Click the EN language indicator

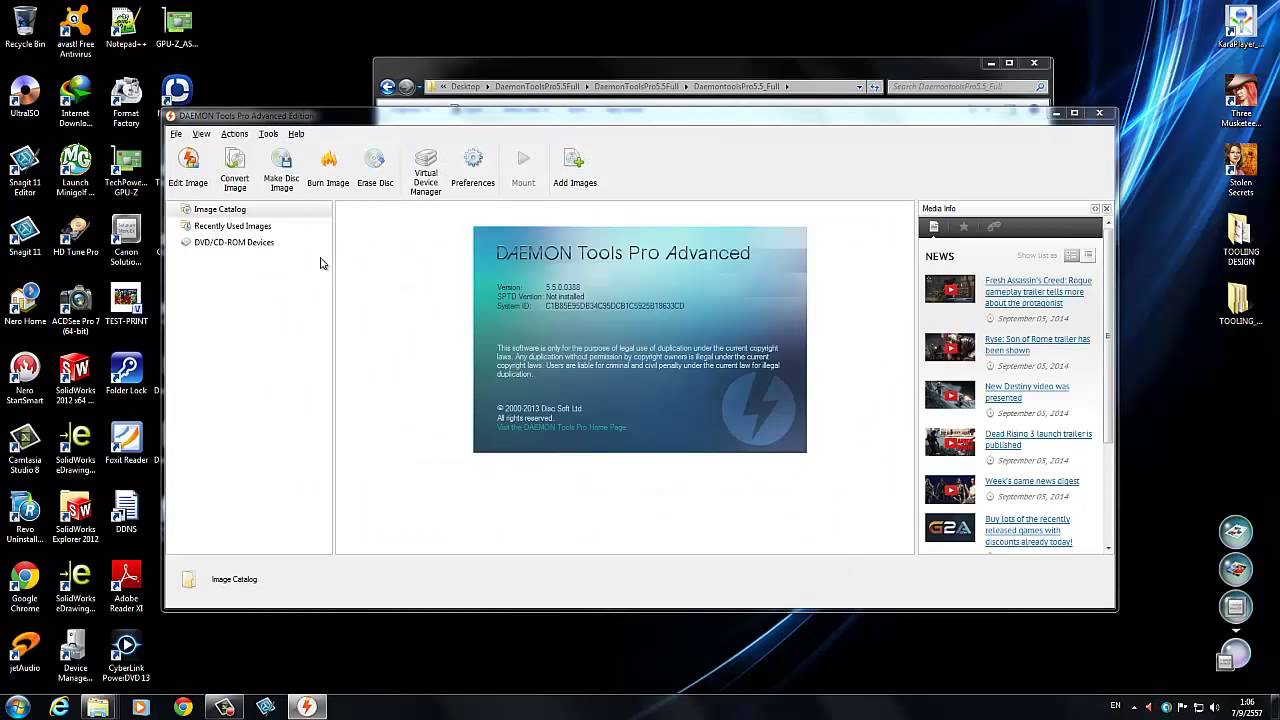click(x=1116, y=706)
